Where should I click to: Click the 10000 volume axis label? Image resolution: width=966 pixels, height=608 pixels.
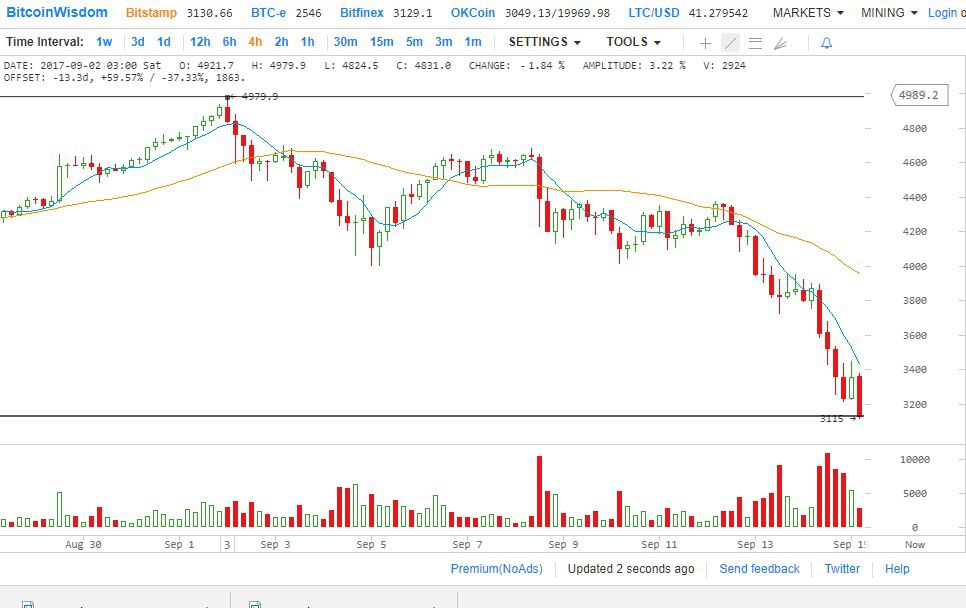[x=915, y=460]
